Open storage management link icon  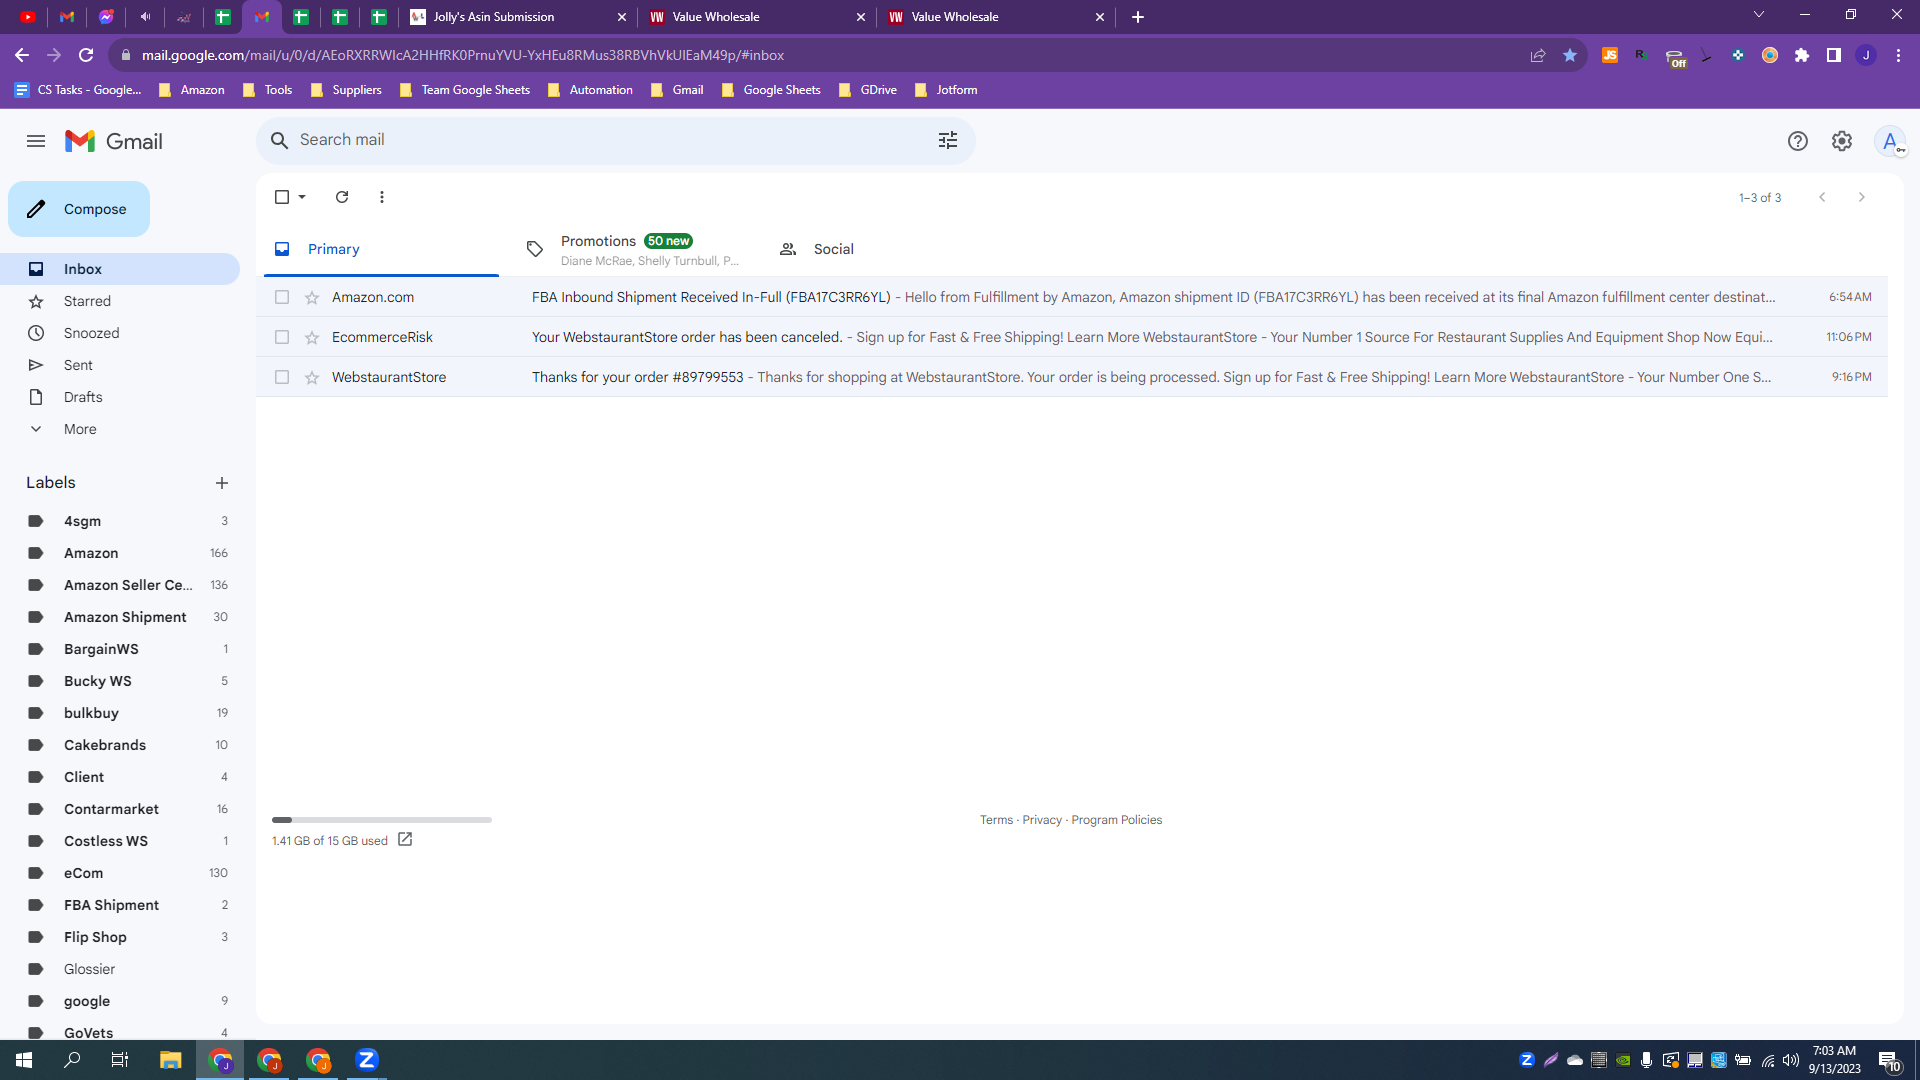[x=405, y=840]
